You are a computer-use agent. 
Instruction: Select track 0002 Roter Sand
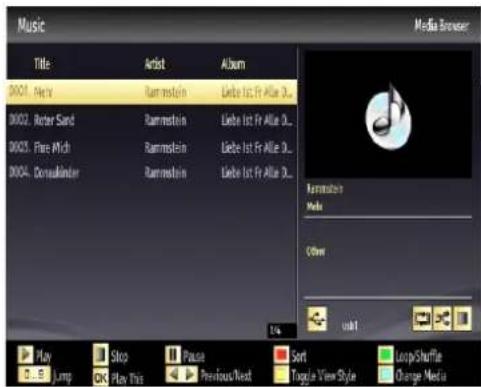(54, 120)
